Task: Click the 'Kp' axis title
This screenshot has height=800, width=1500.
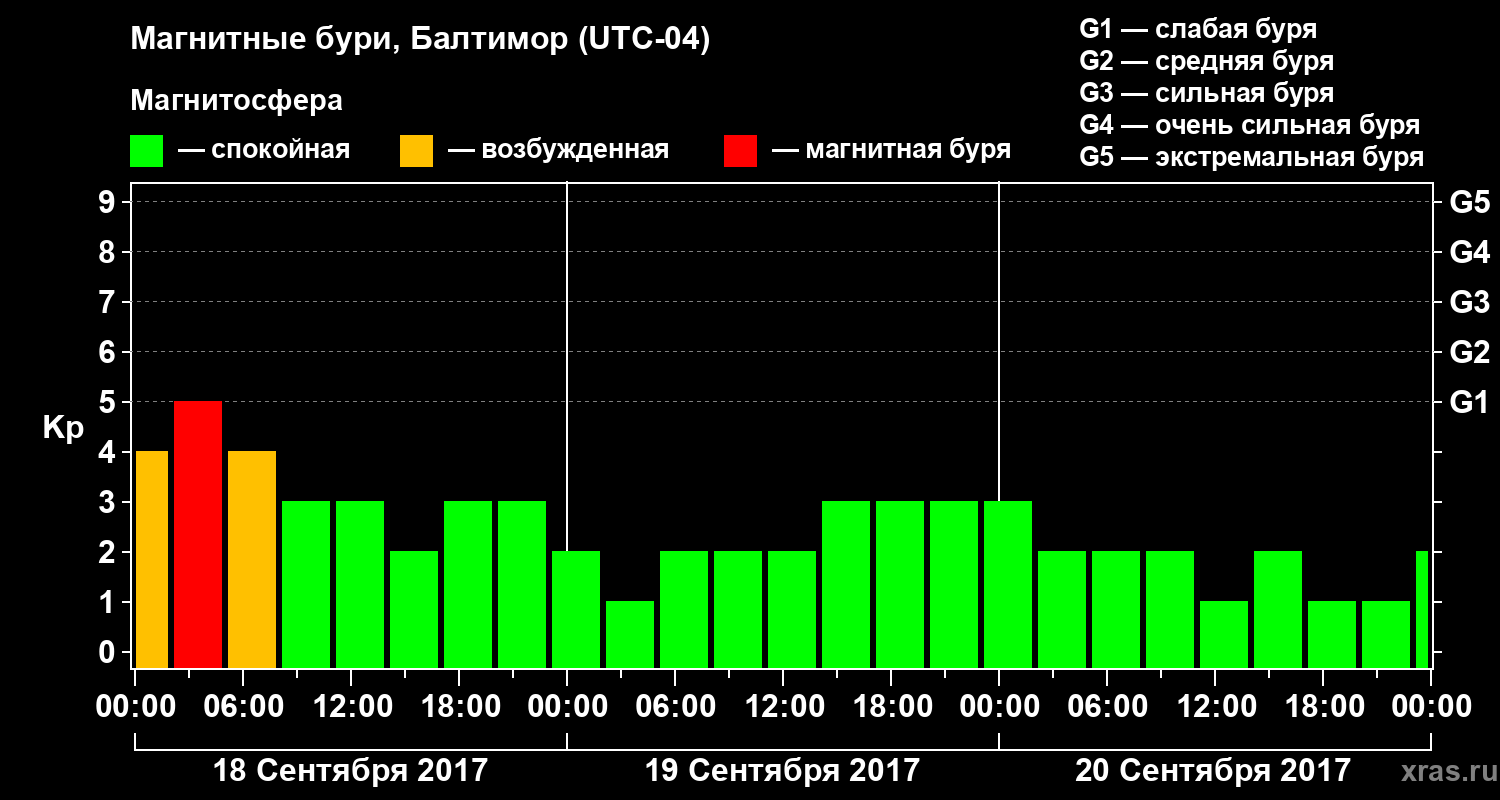Action: tap(63, 428)
